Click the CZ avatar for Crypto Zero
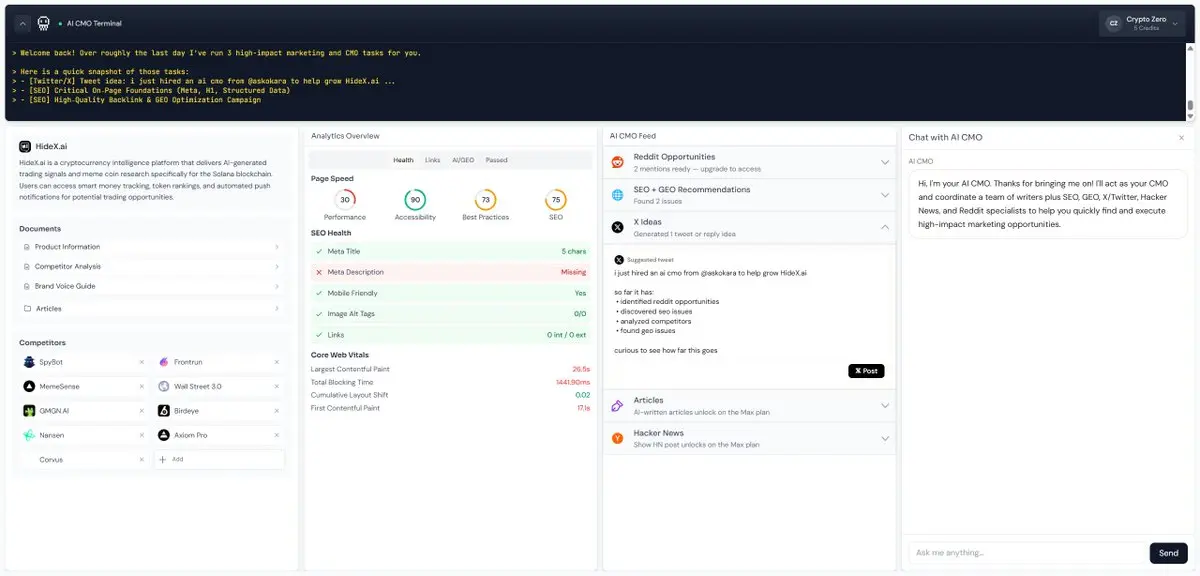The width and height of the screenshot is (1200, 576). coord(1113,23)
